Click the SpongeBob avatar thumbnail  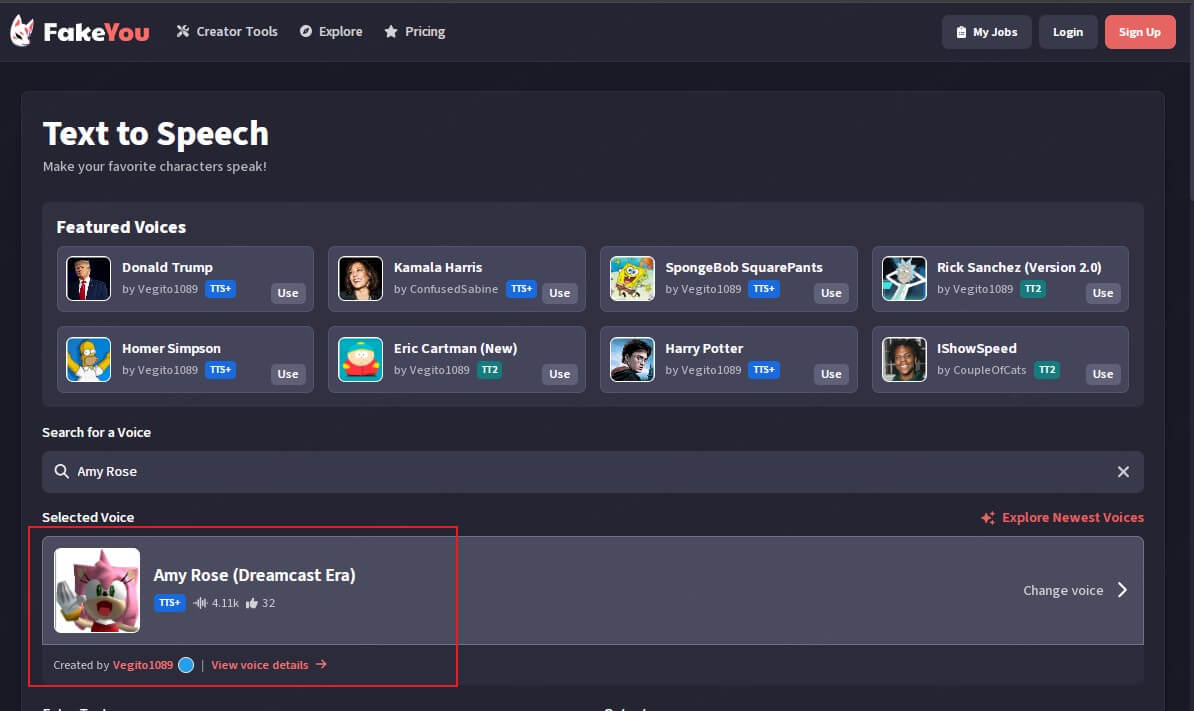[632, 279]
